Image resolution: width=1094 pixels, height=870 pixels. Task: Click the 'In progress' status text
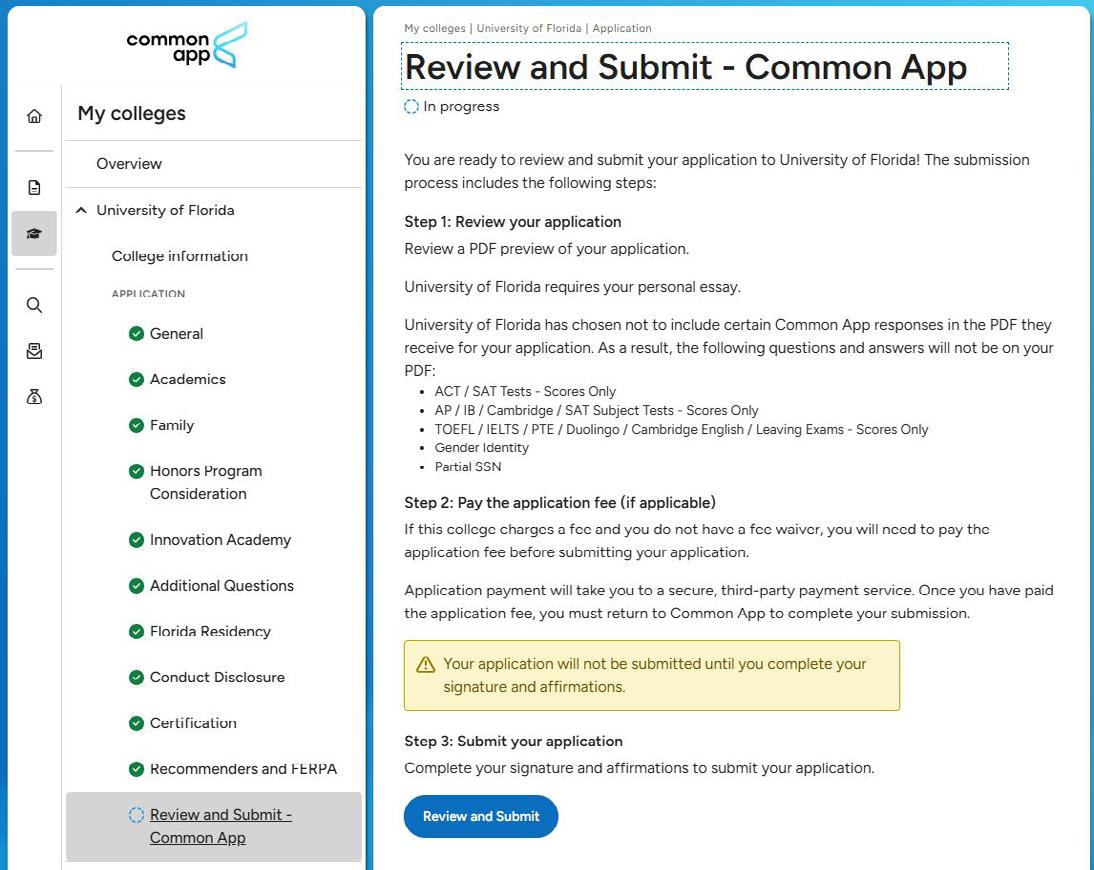pyautogui.click(x=461, y=107)
